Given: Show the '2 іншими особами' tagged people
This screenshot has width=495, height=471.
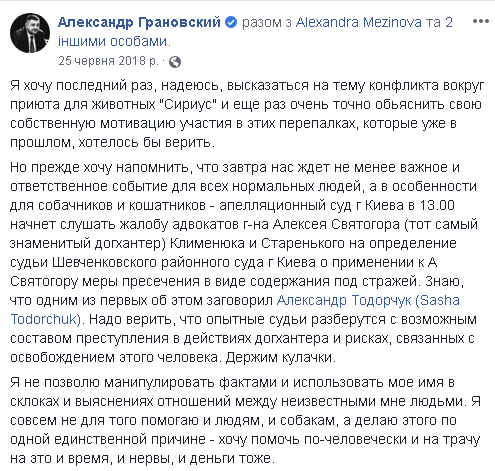Looking at the screenshot, I should 255,32.
